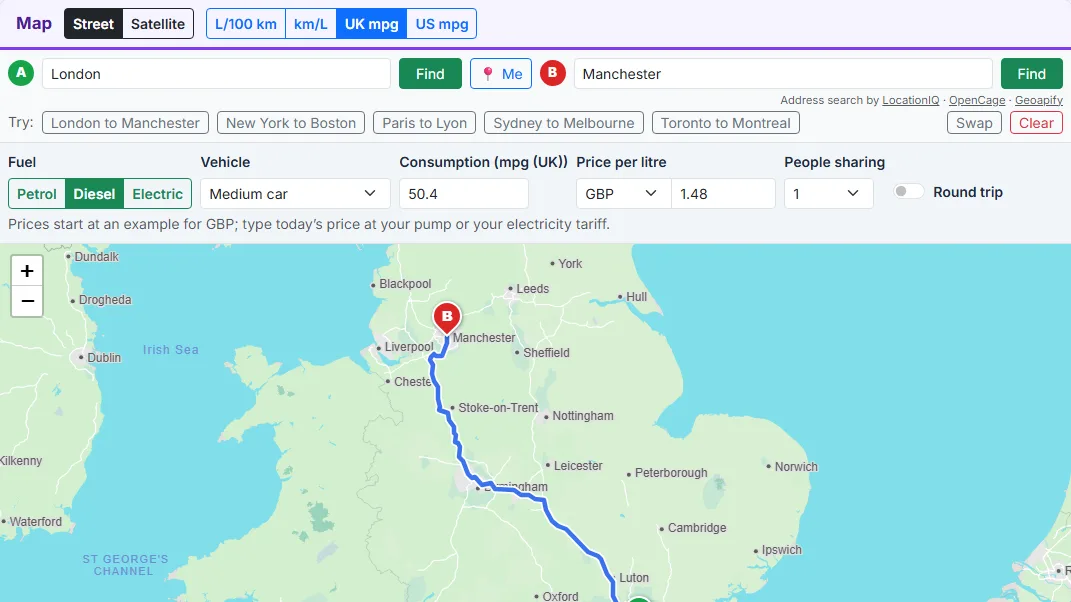
Task: Try the Sydney to Melbourne example
Action: pyautogui.click(x=564, y=123)
